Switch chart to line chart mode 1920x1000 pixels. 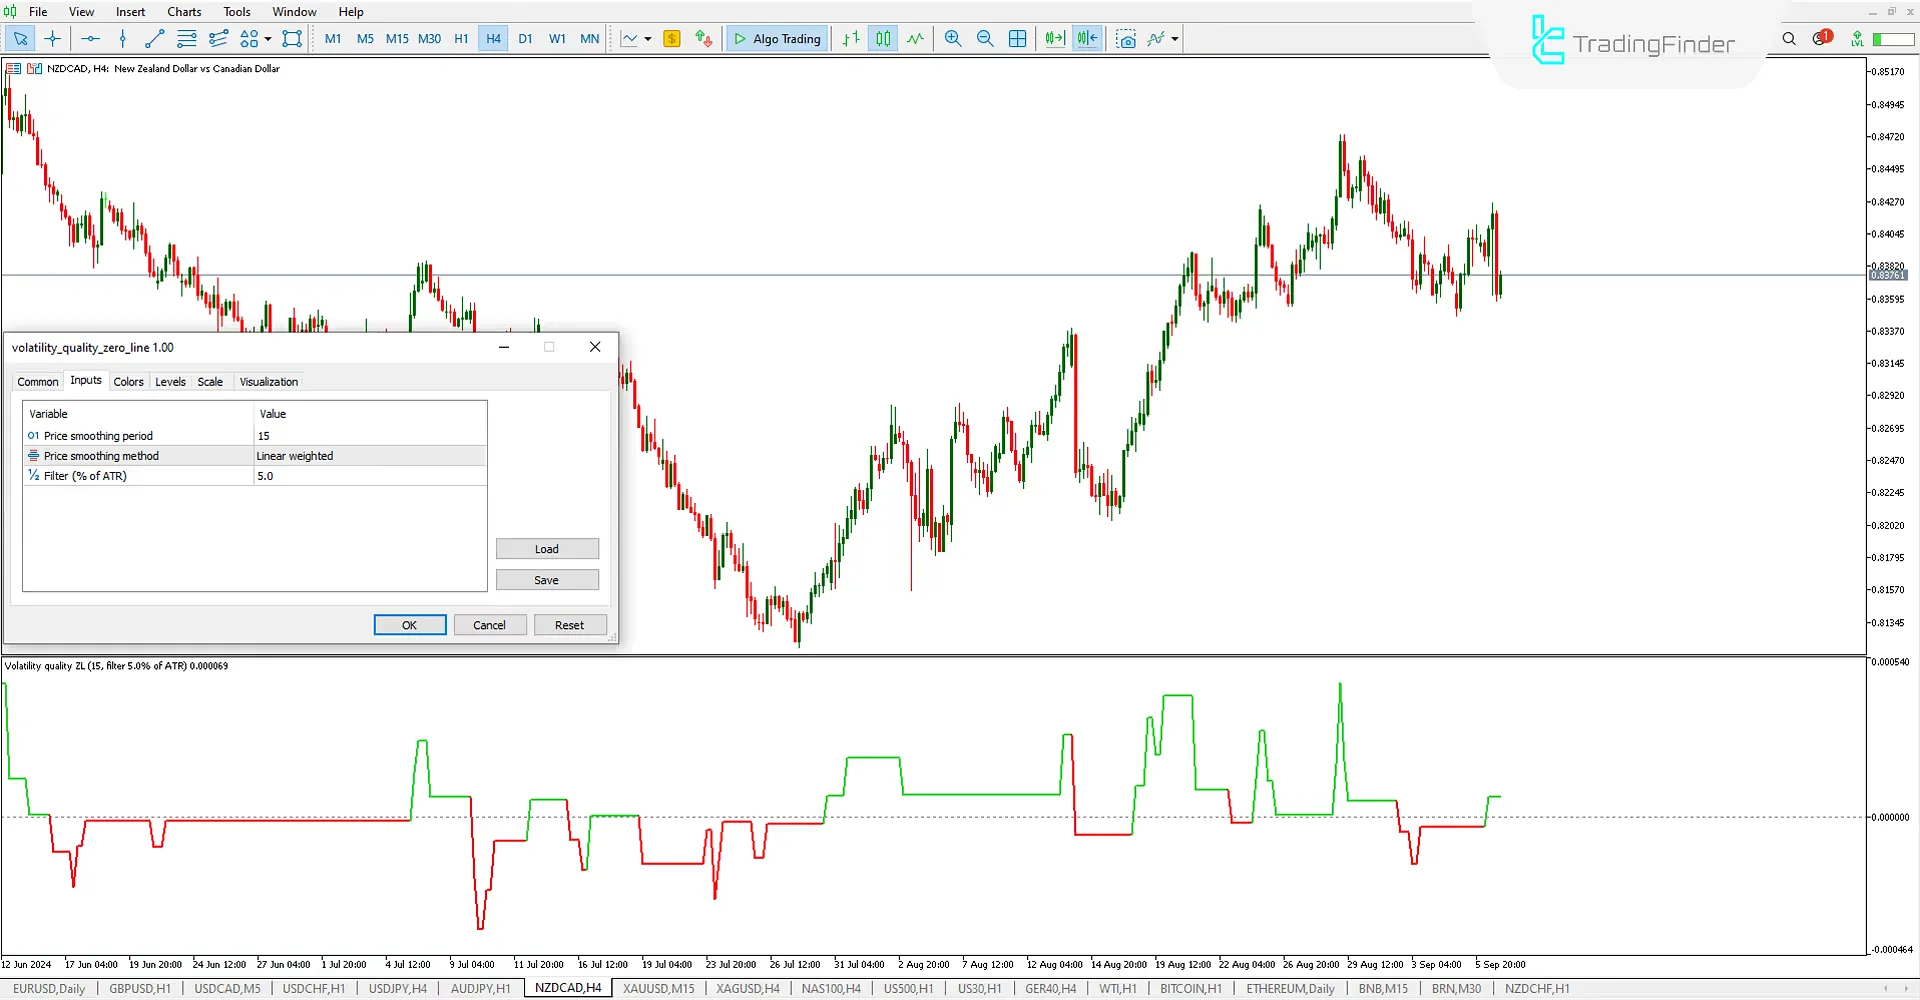pos(916,38)
